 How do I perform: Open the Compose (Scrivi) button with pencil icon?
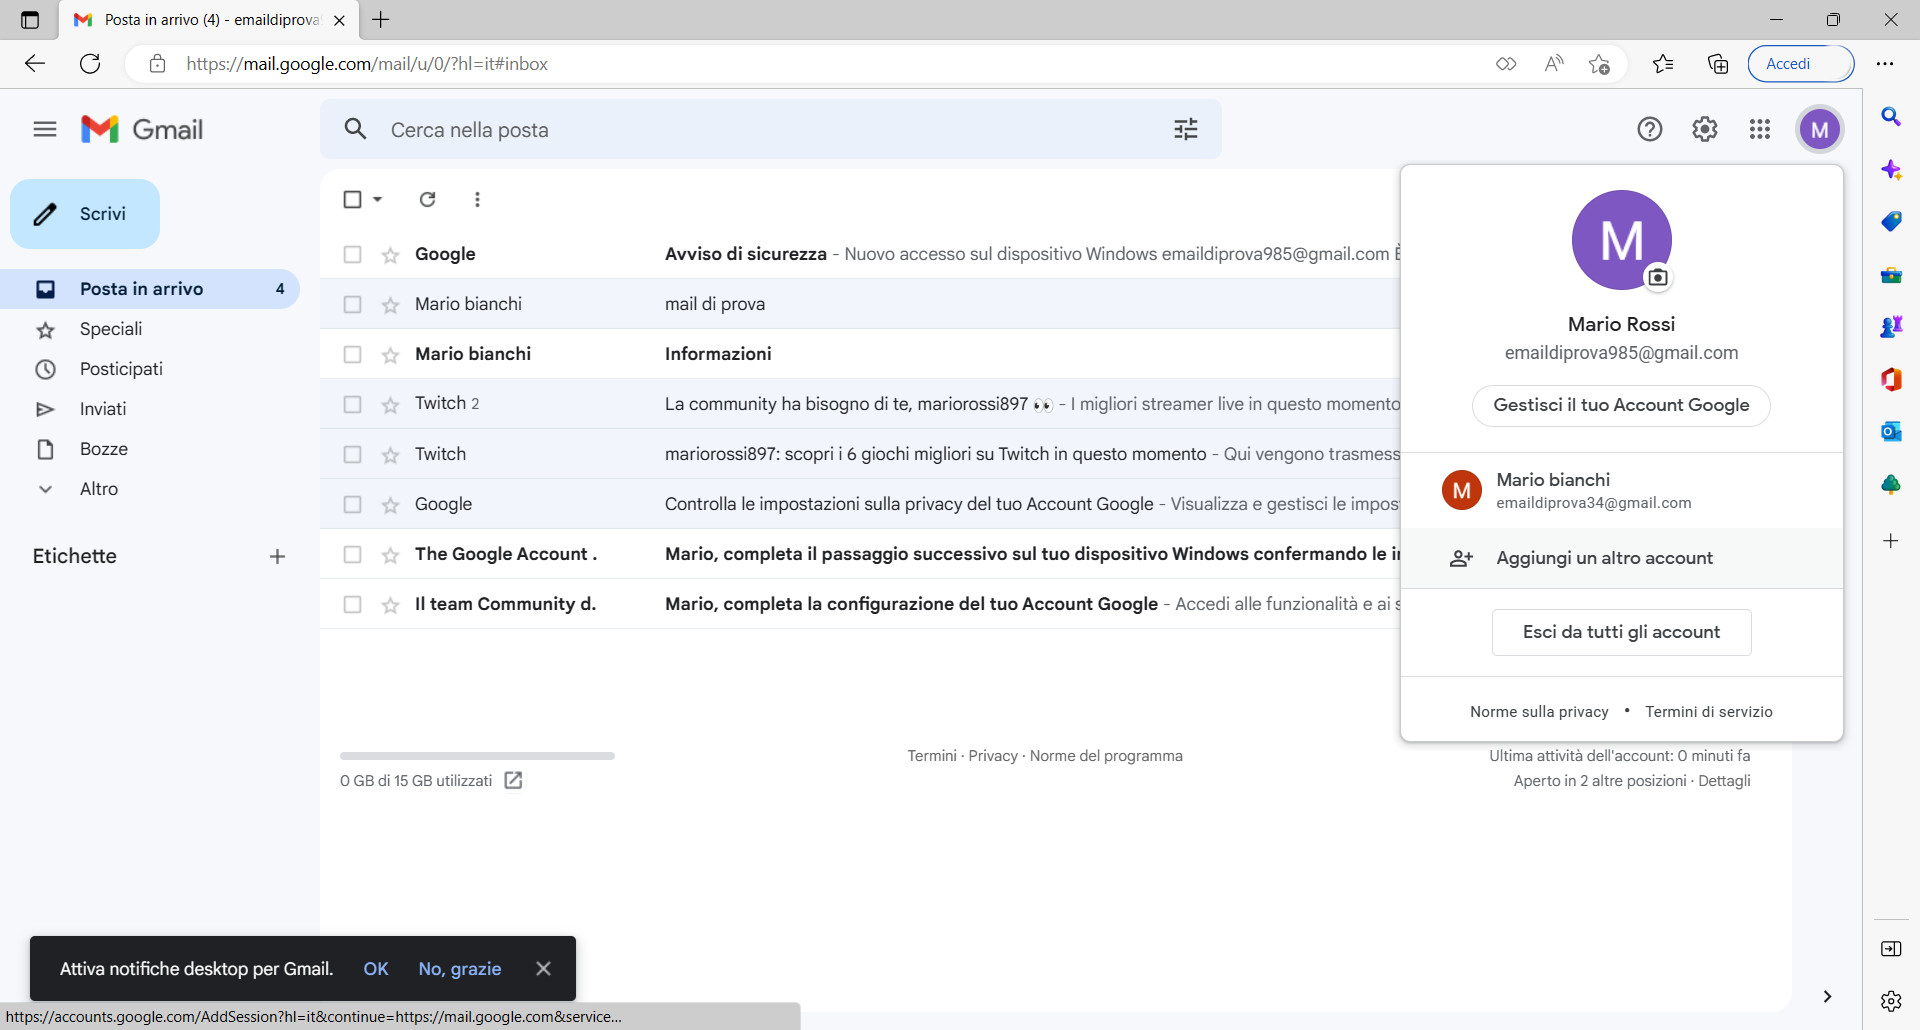point(85,213)
